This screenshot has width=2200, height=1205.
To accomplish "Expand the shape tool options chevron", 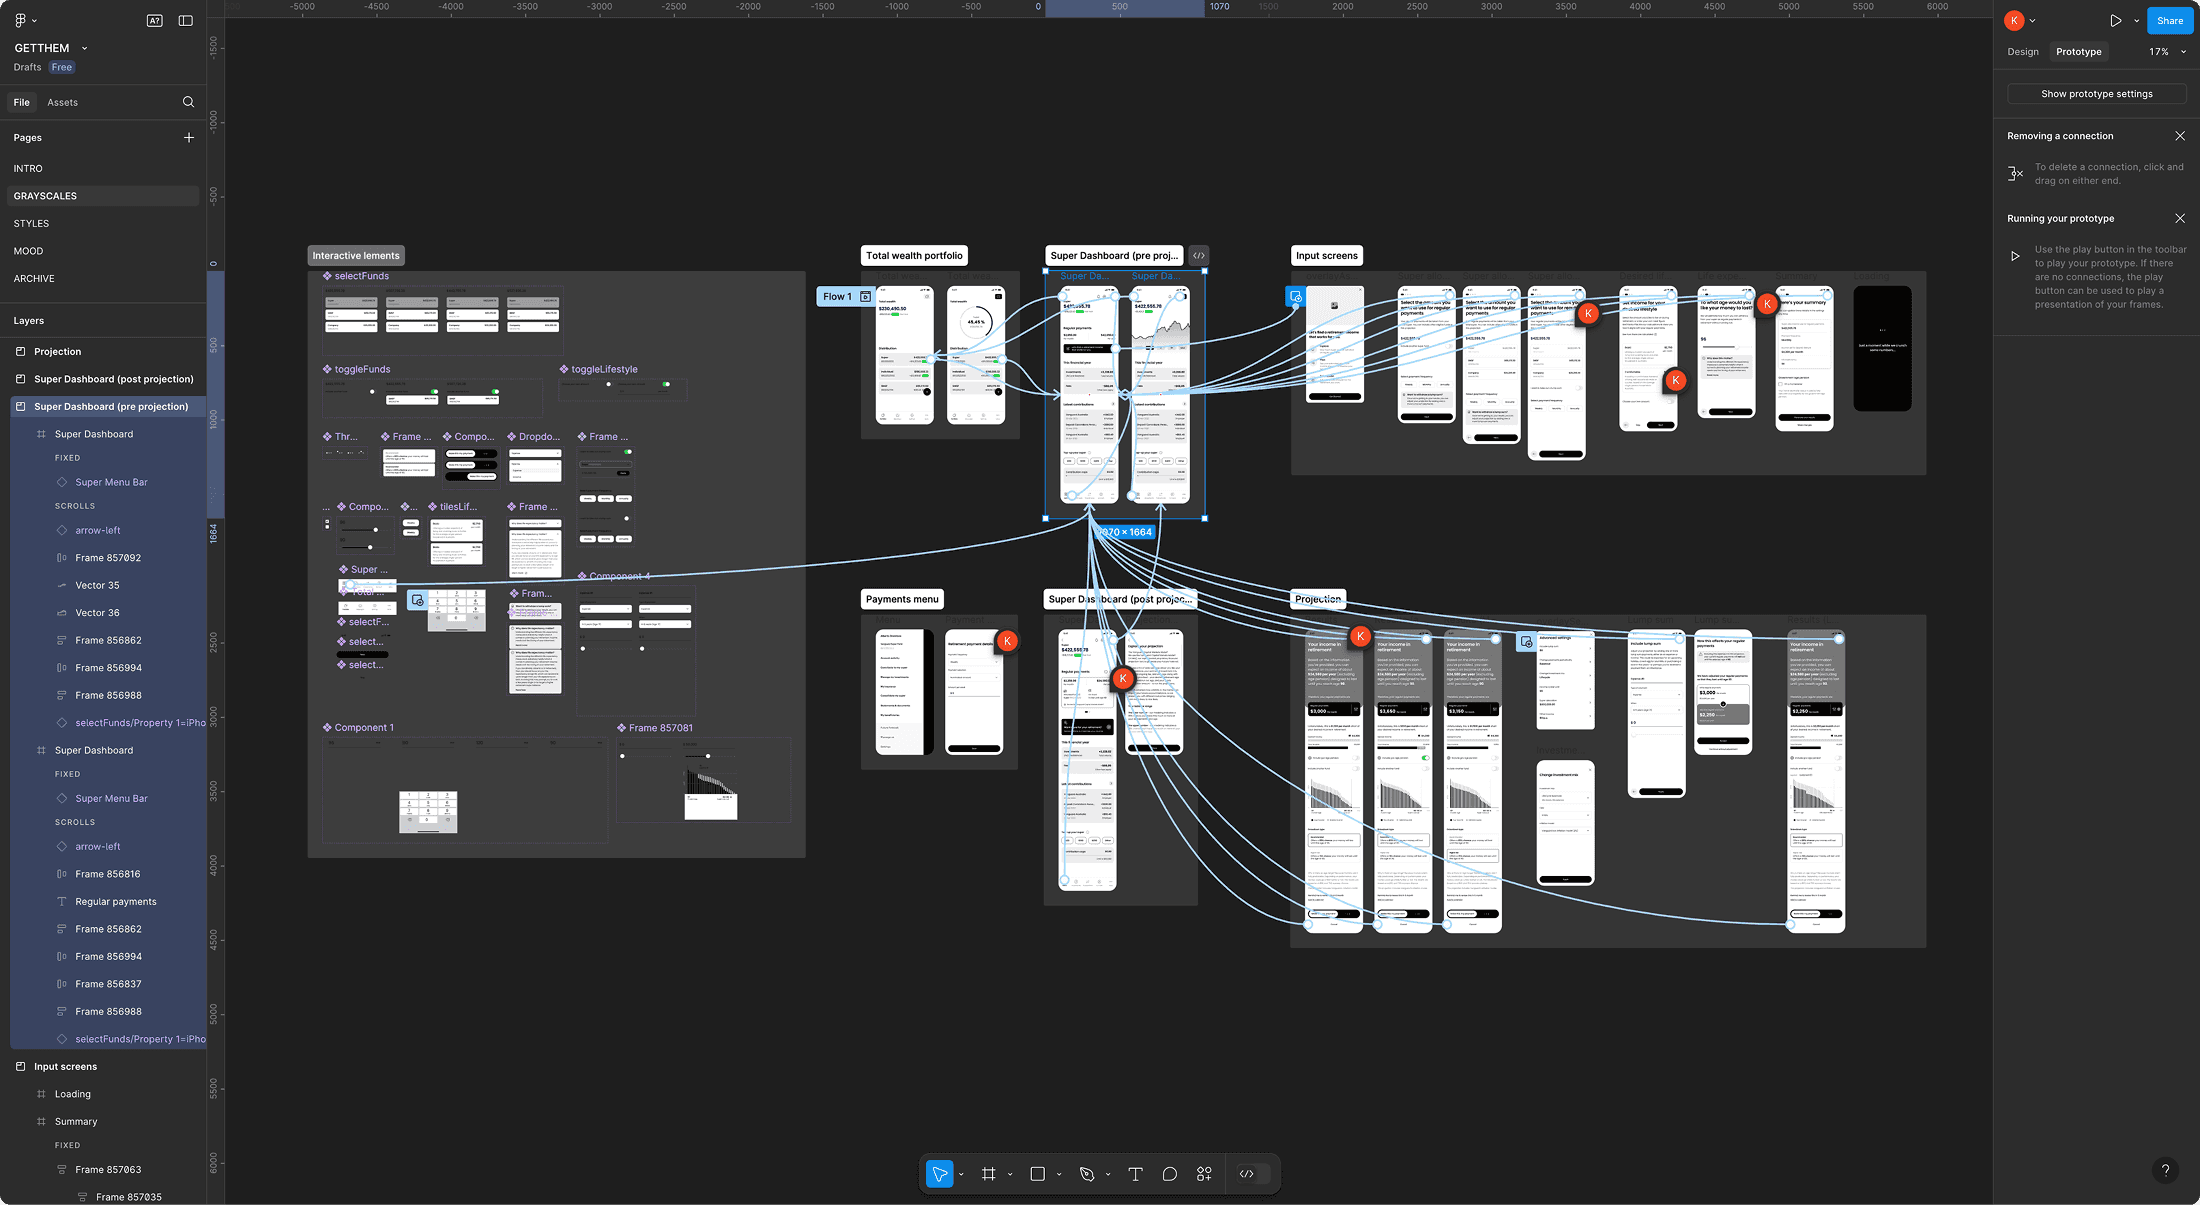I will [1059, 1174].
